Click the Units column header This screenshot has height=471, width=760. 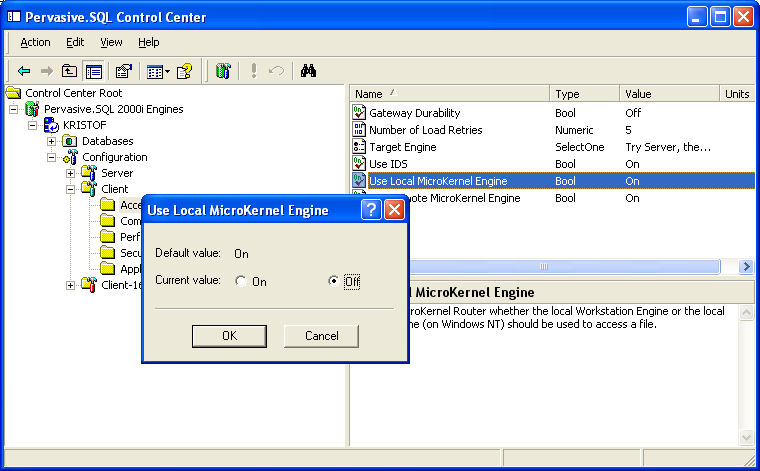pyautogui.click(x=737, y=94)
